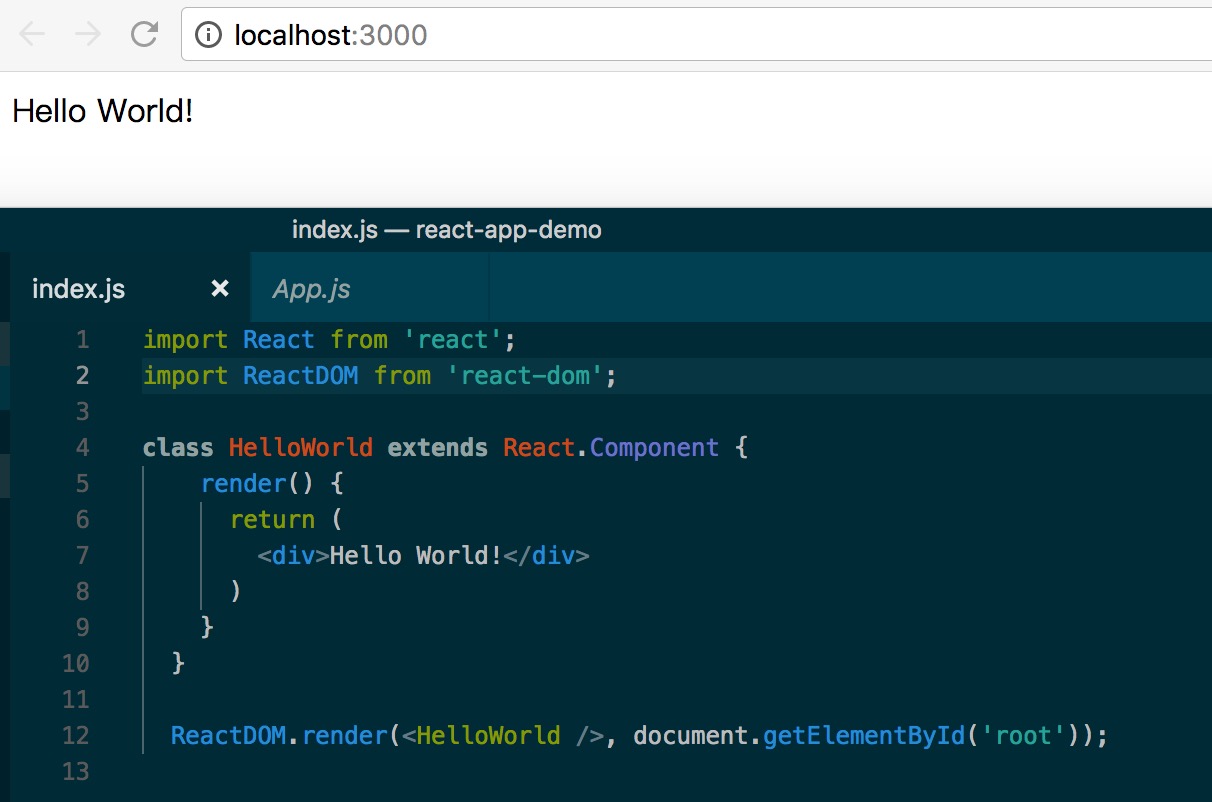Switch to the App.js tab
Viewport: 1212px width, 802px height.
tap(312, 289)
